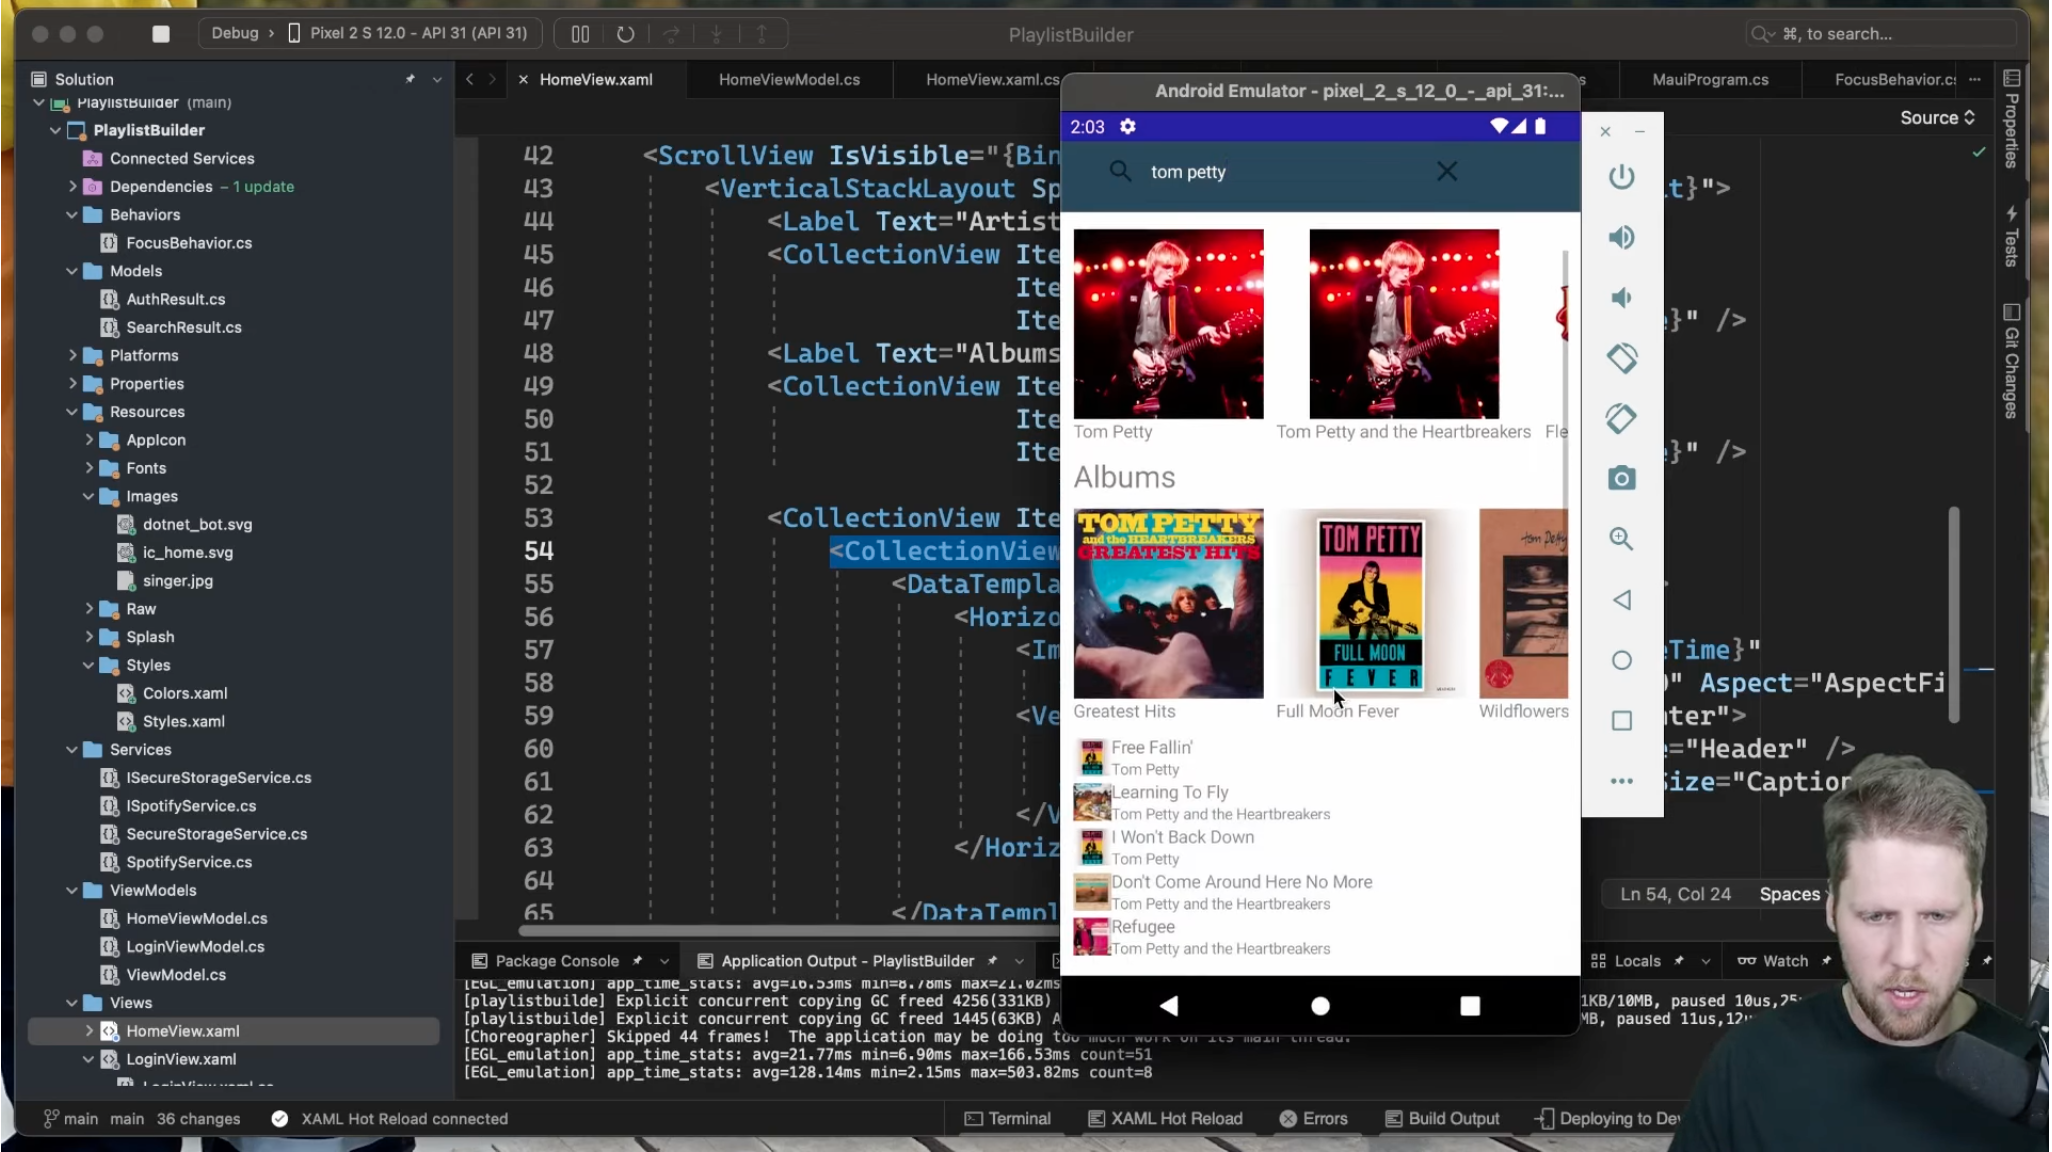
Task: Collapse the ViewModels folder
Action: click(72, 890)
